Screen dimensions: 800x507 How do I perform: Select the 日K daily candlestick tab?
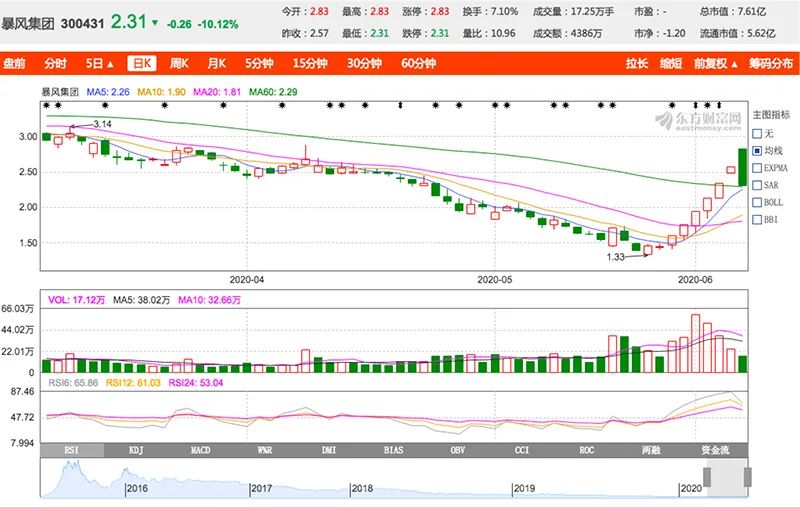coord(141,63)
